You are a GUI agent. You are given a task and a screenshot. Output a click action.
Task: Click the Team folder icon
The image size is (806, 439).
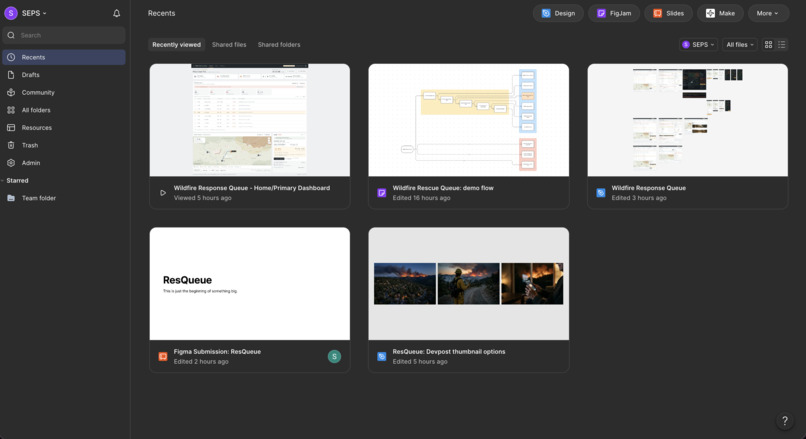coord(11,198)
